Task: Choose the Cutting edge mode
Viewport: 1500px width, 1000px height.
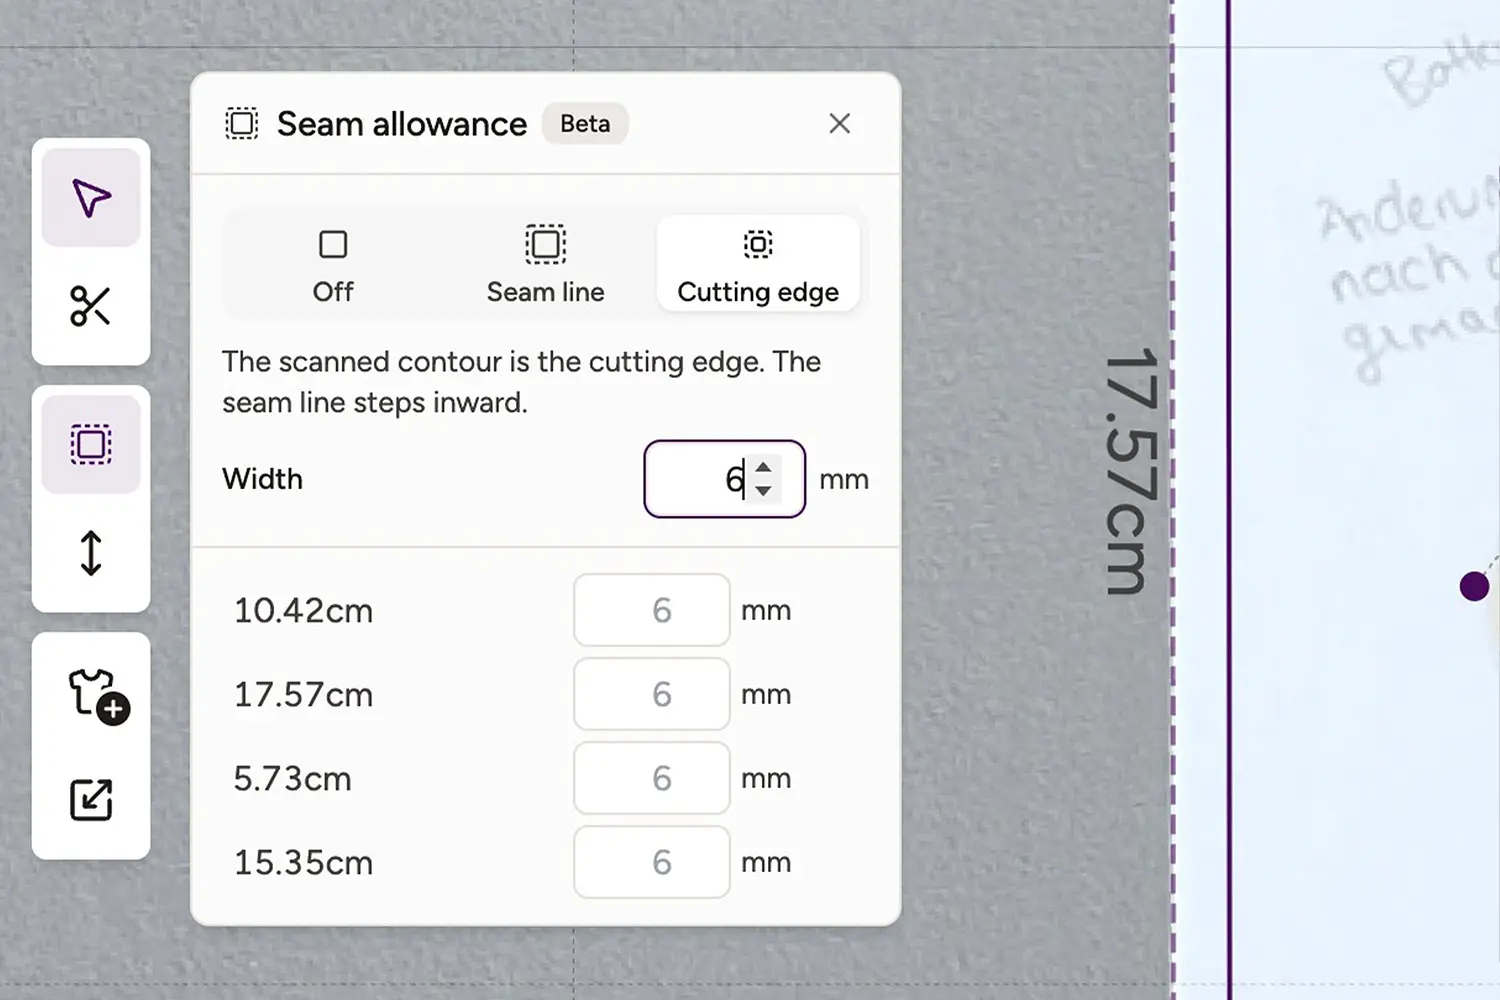Action: pos(758,265)
